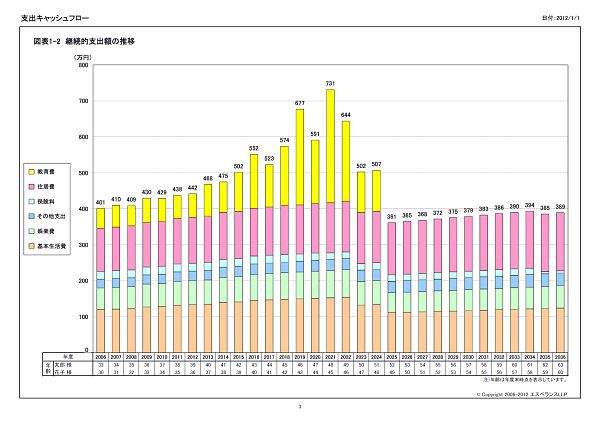This screenshot has height=424, width=600.
Task: Click the year cell 2036
Action: [560, 357]
